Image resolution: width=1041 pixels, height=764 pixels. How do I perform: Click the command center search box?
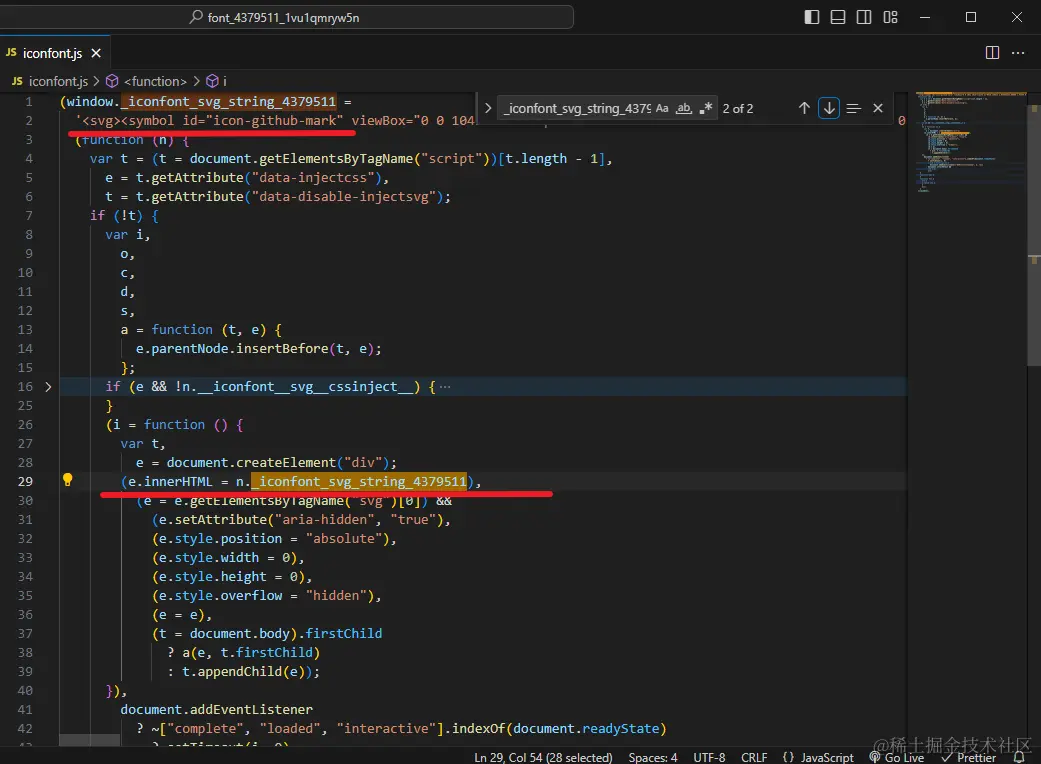tap(287, 17)
